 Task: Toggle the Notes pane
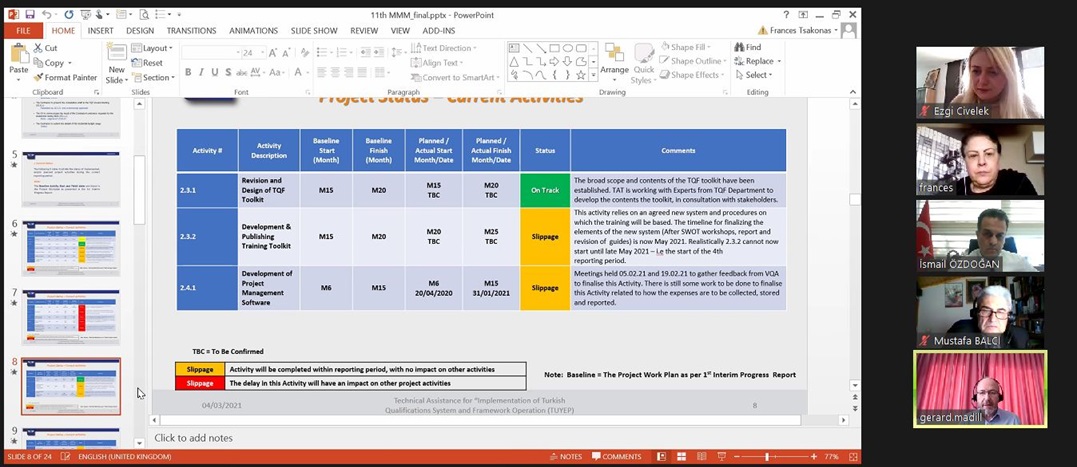pyautogui.click(x=566, y=457)
